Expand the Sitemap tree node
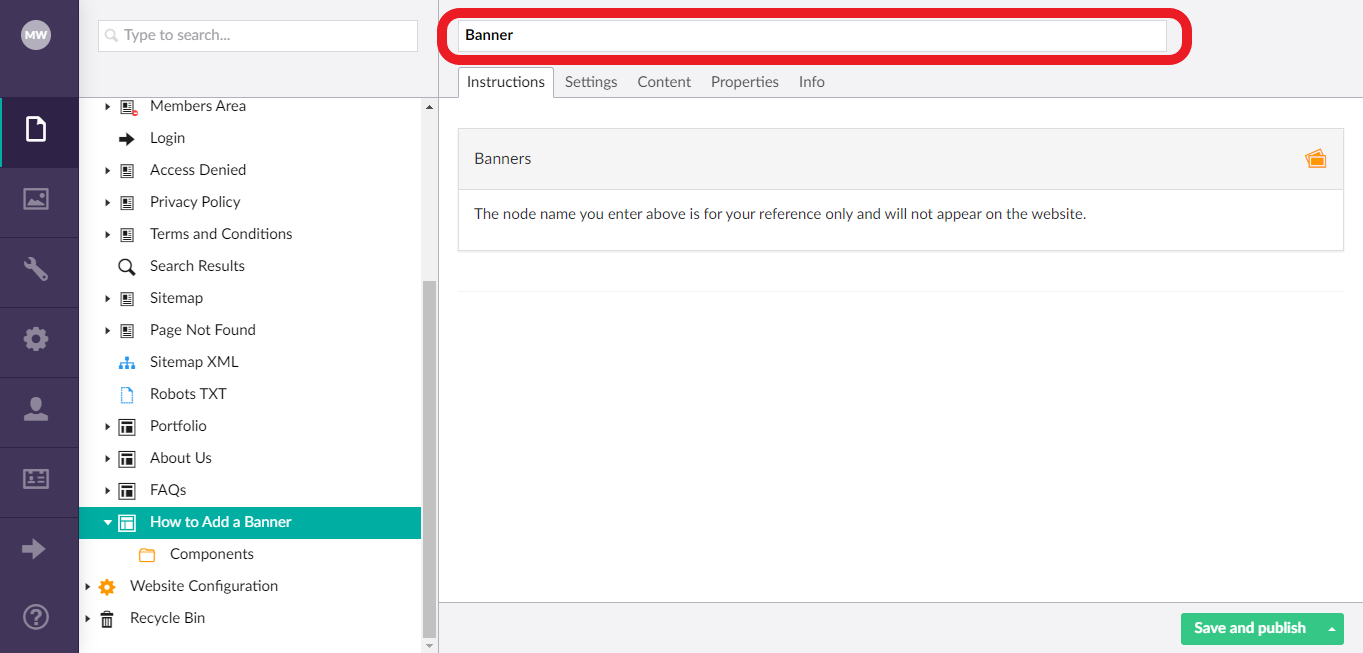Screen dimensions: 1363x653 click(108, 299)
